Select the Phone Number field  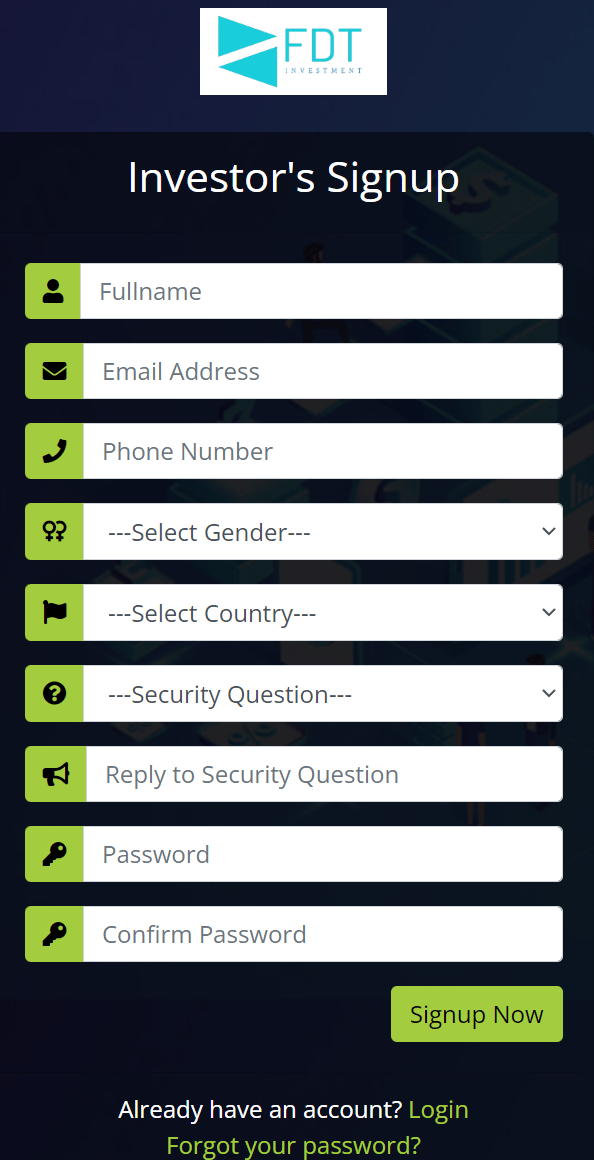click(x=323, y=451)
